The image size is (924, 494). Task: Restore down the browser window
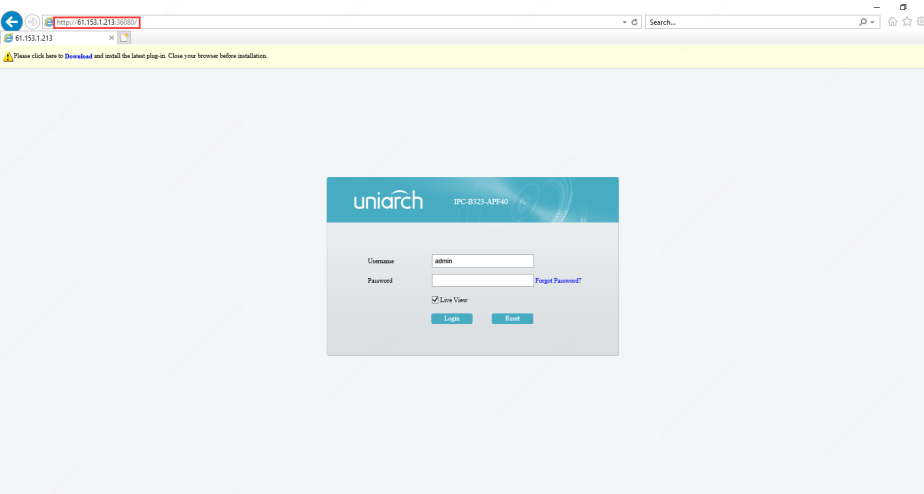click(x=903, y=7)
